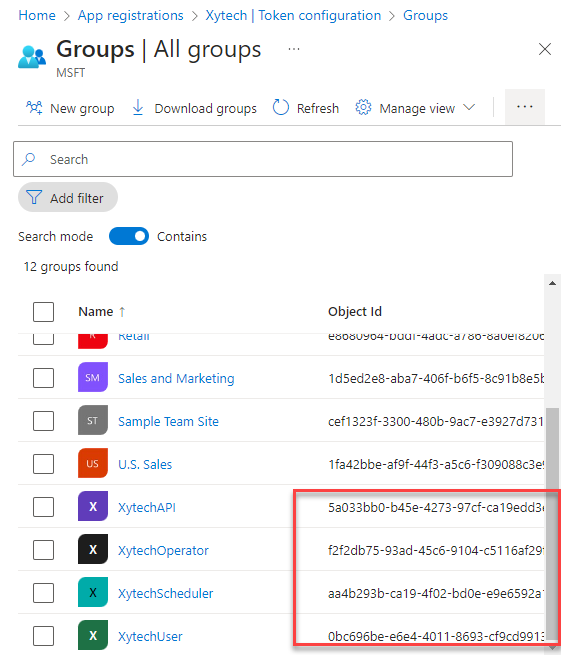The width and height of the screenshot is (561, 655).
Task: Open the XytechAPI group
Action: [147, 508]
